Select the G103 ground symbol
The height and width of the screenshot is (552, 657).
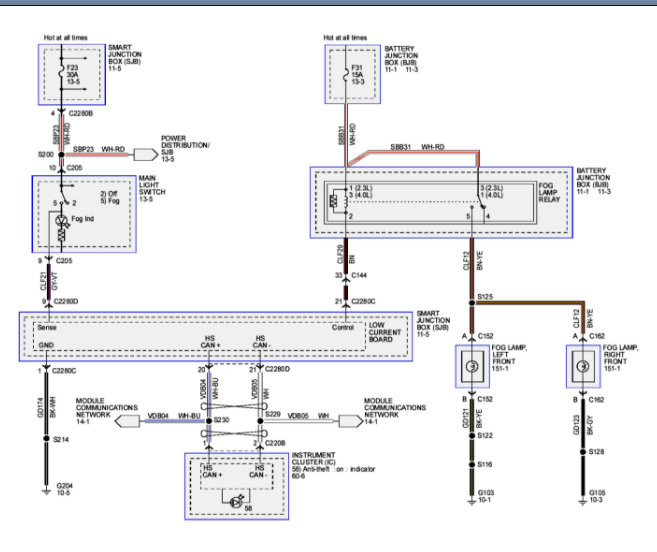click(x=472, y=490)
